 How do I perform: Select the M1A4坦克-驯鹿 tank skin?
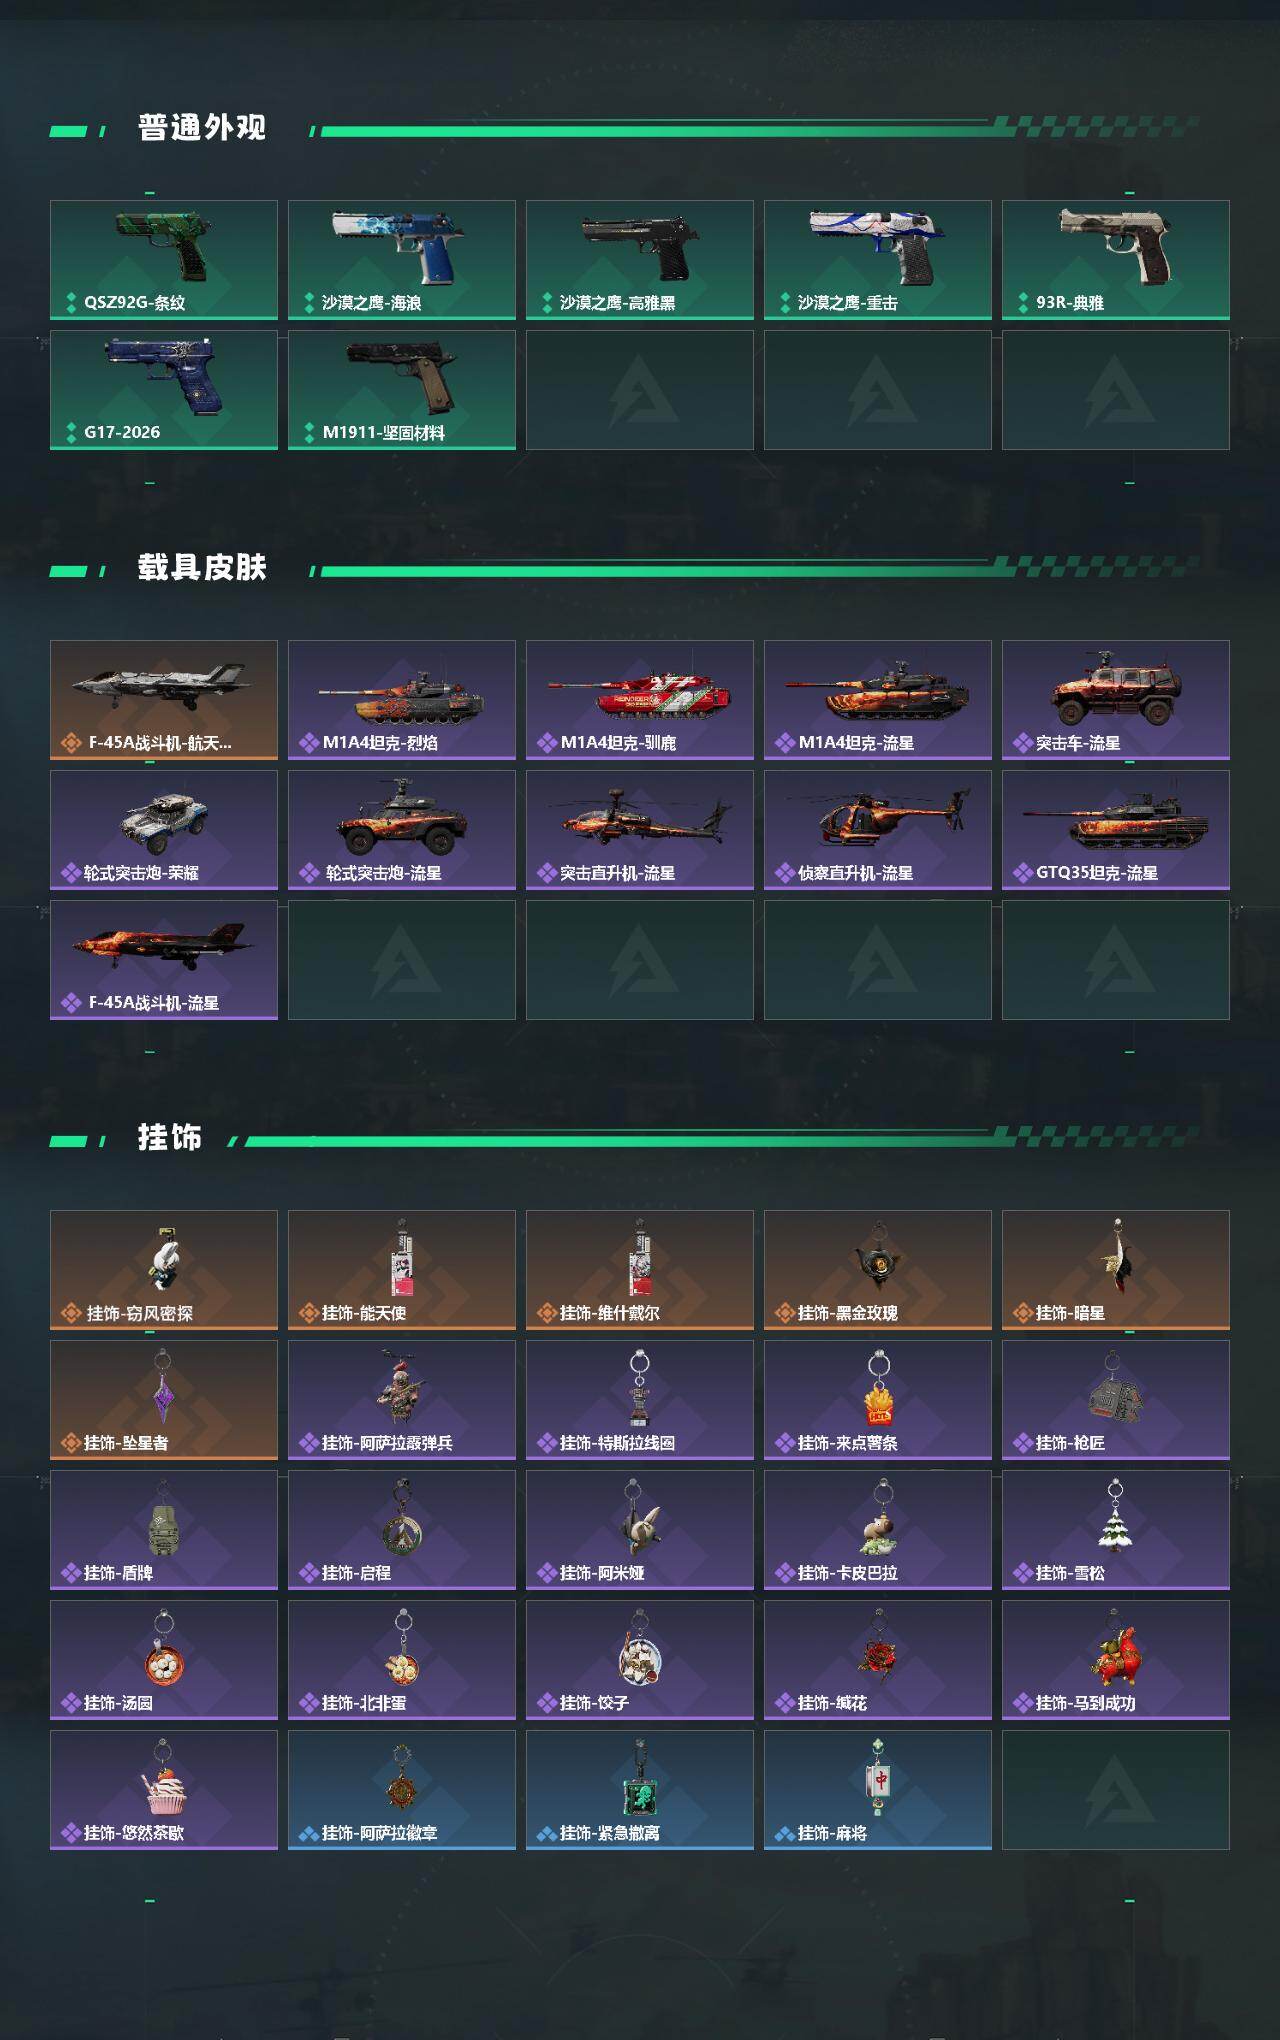(640, 700)
